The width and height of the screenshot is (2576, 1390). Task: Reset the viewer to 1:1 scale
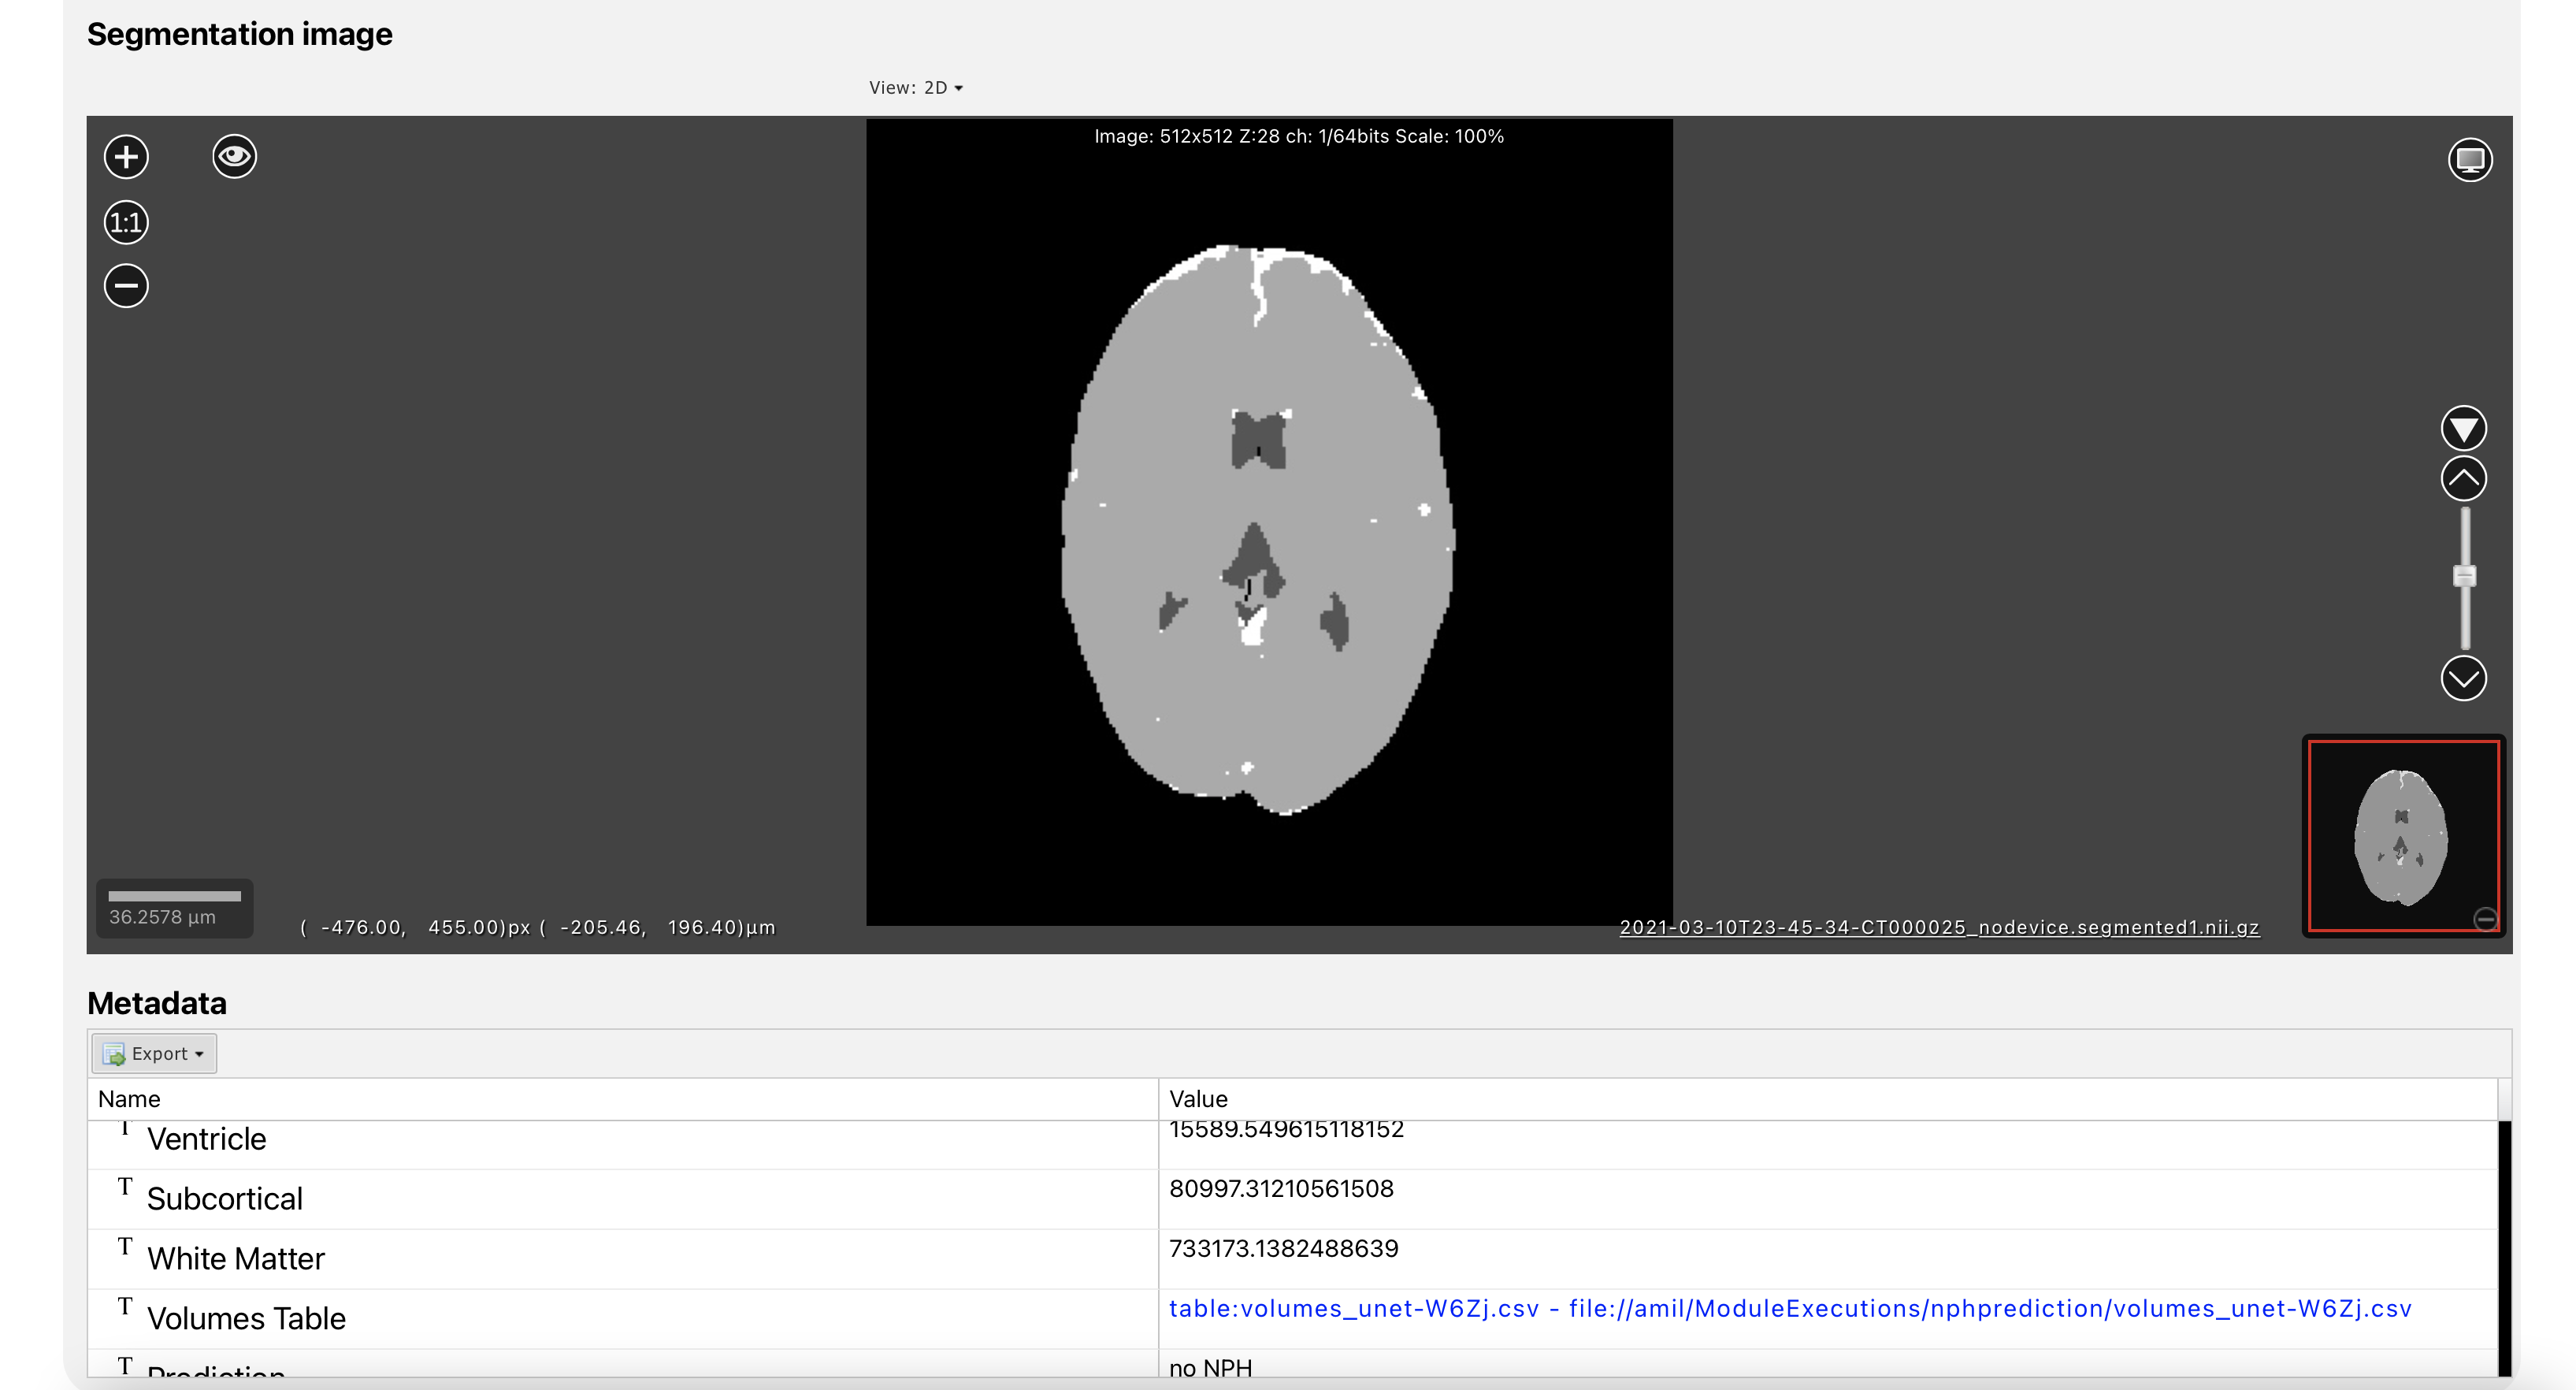coord(126,222)
